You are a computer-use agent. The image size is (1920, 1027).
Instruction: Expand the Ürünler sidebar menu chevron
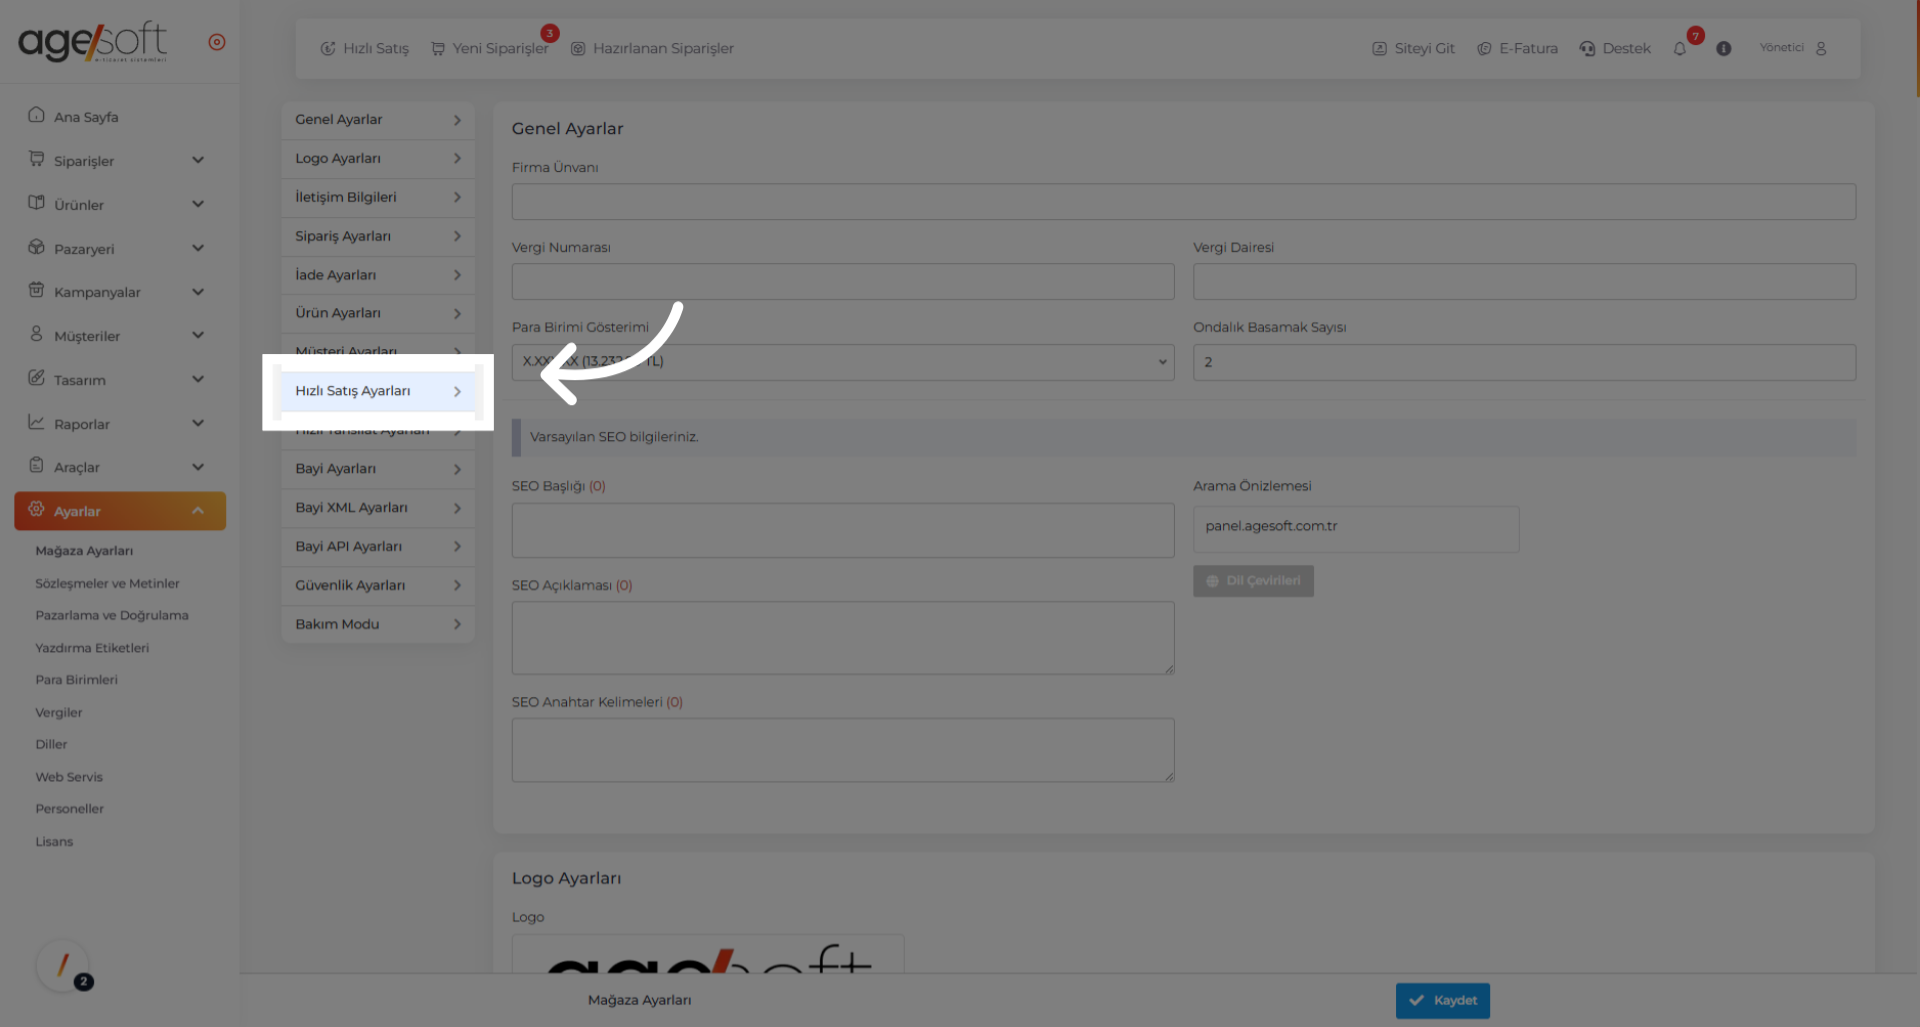click(198, 204)
